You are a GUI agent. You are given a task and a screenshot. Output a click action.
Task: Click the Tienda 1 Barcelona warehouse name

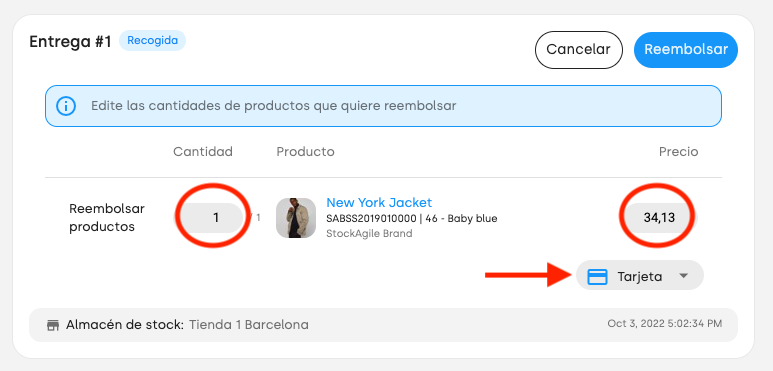pyautogui.click(x=249, y=325)
